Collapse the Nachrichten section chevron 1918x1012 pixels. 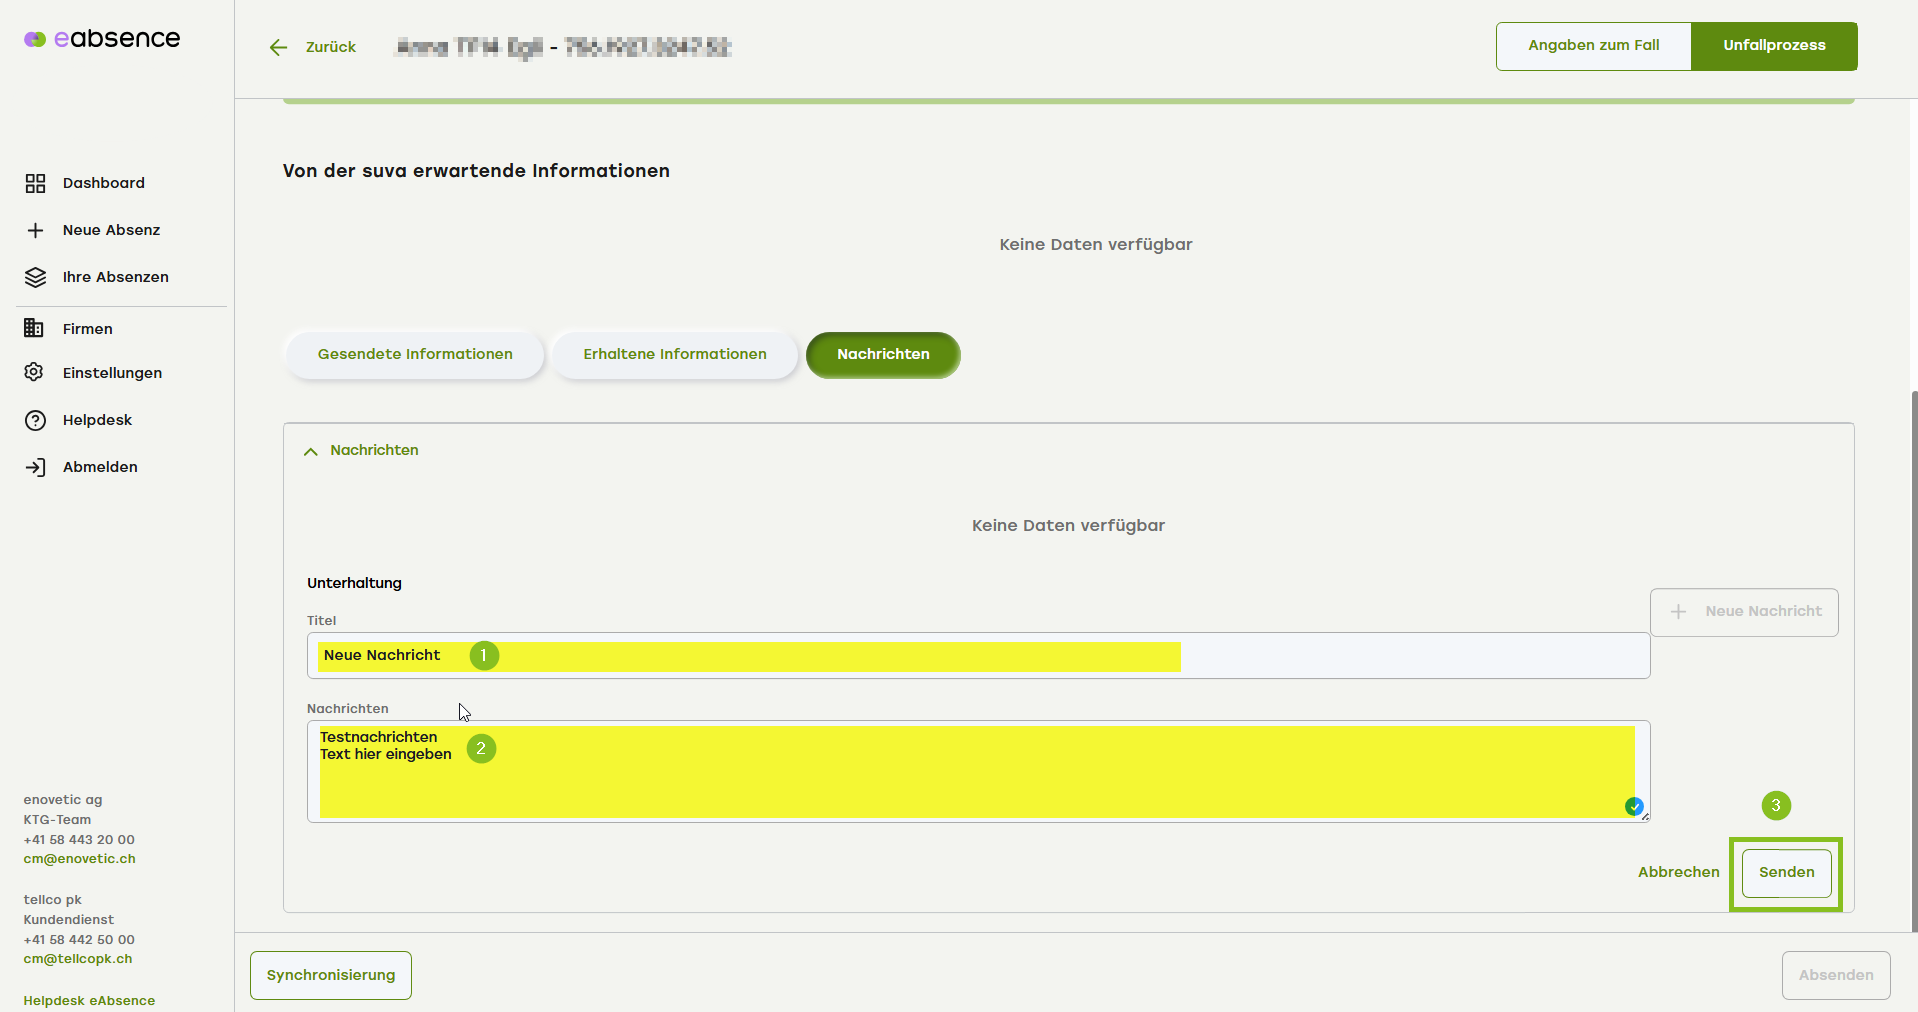coord(311,451)
